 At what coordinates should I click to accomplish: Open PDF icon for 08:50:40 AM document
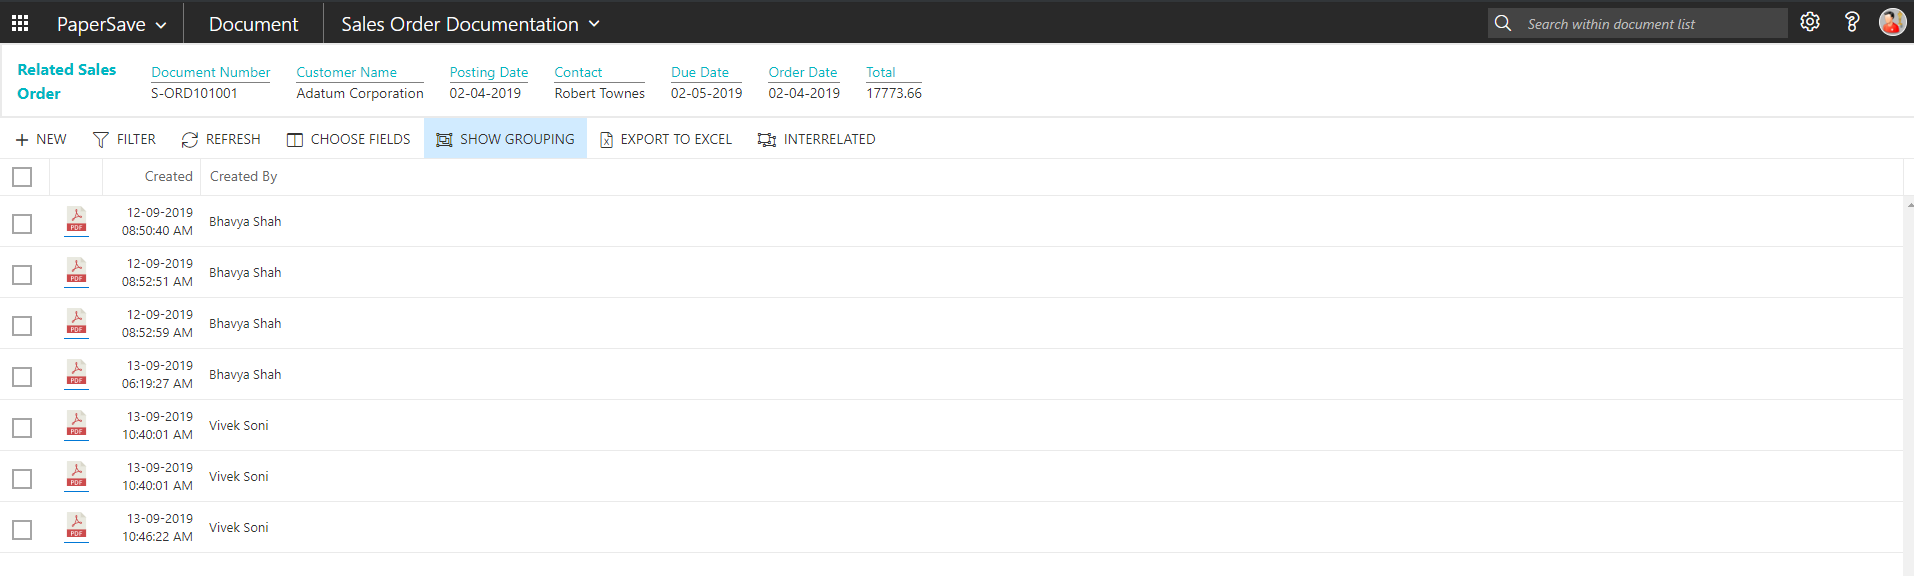point(76,220)
